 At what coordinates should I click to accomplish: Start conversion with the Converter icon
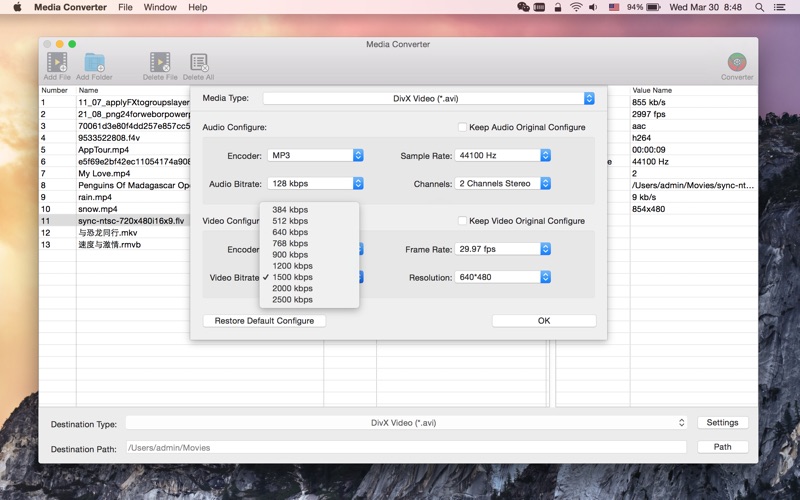[737, 62]
